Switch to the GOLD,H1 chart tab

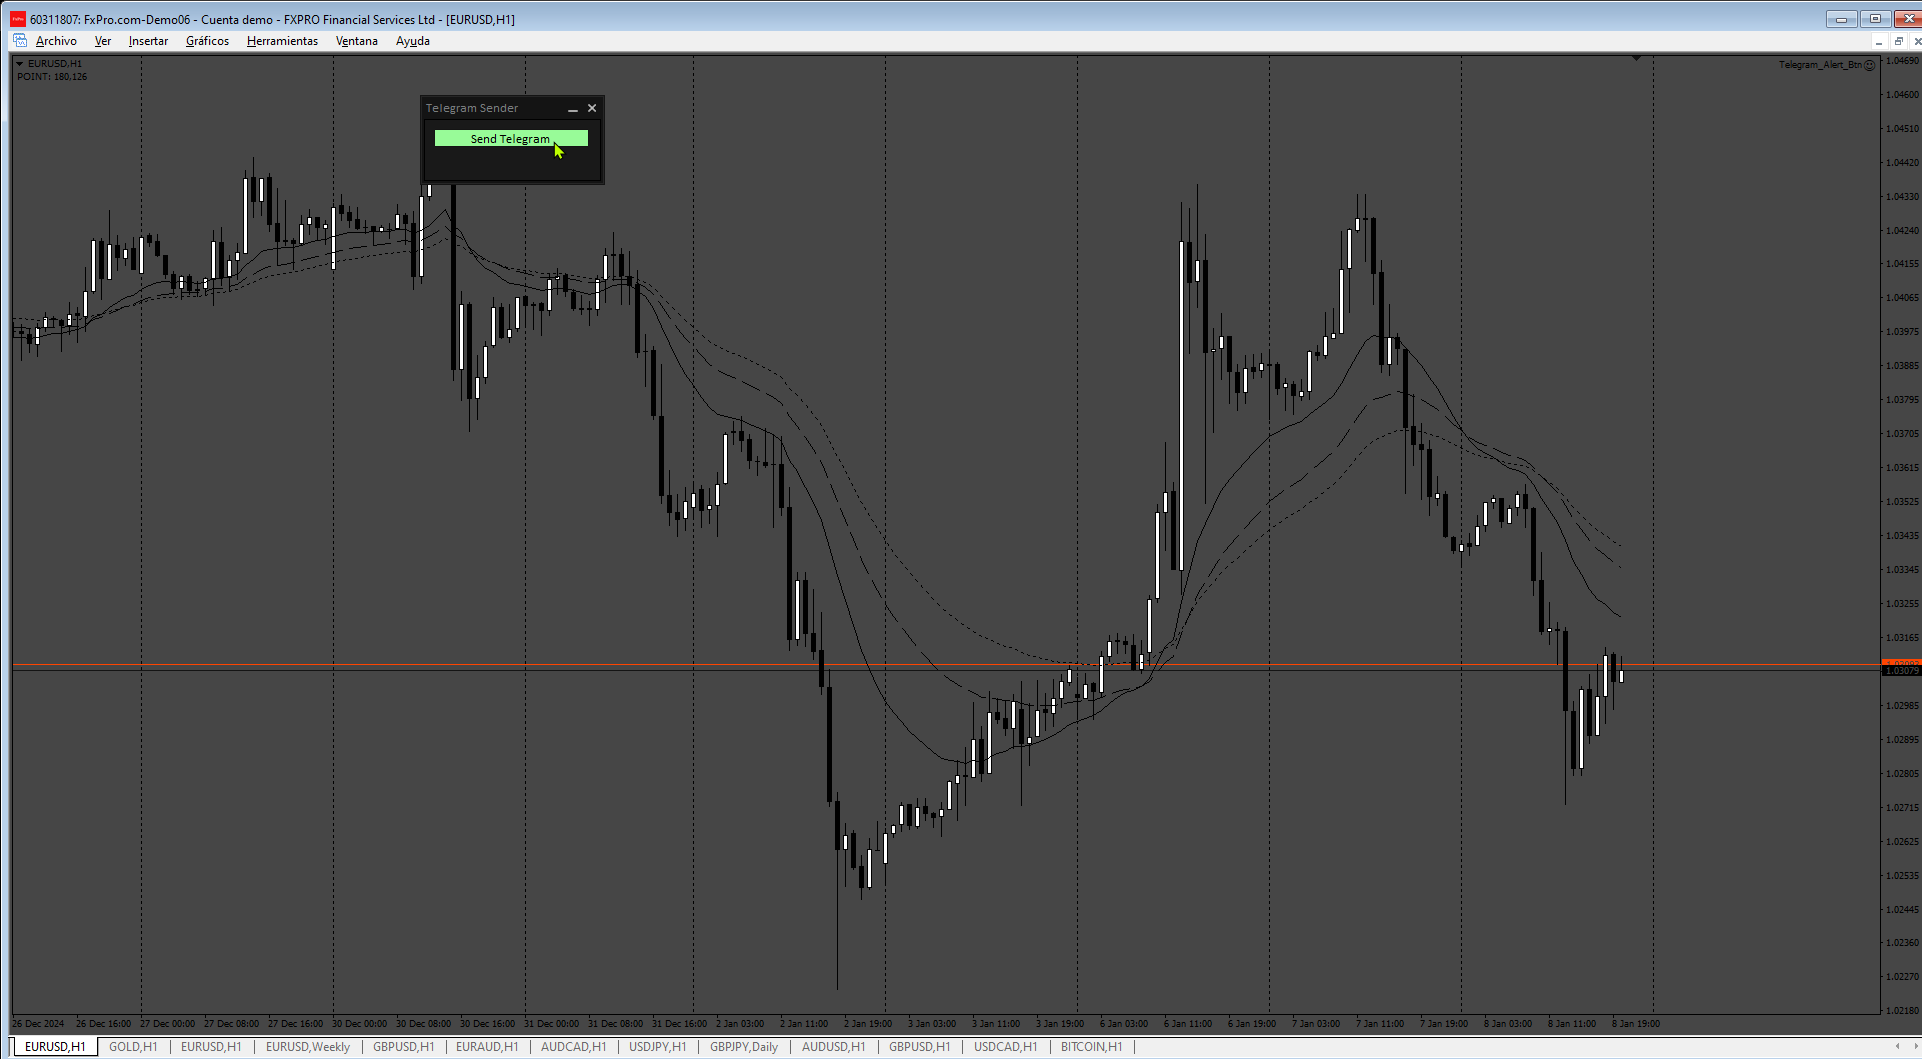coord(133,1047)
